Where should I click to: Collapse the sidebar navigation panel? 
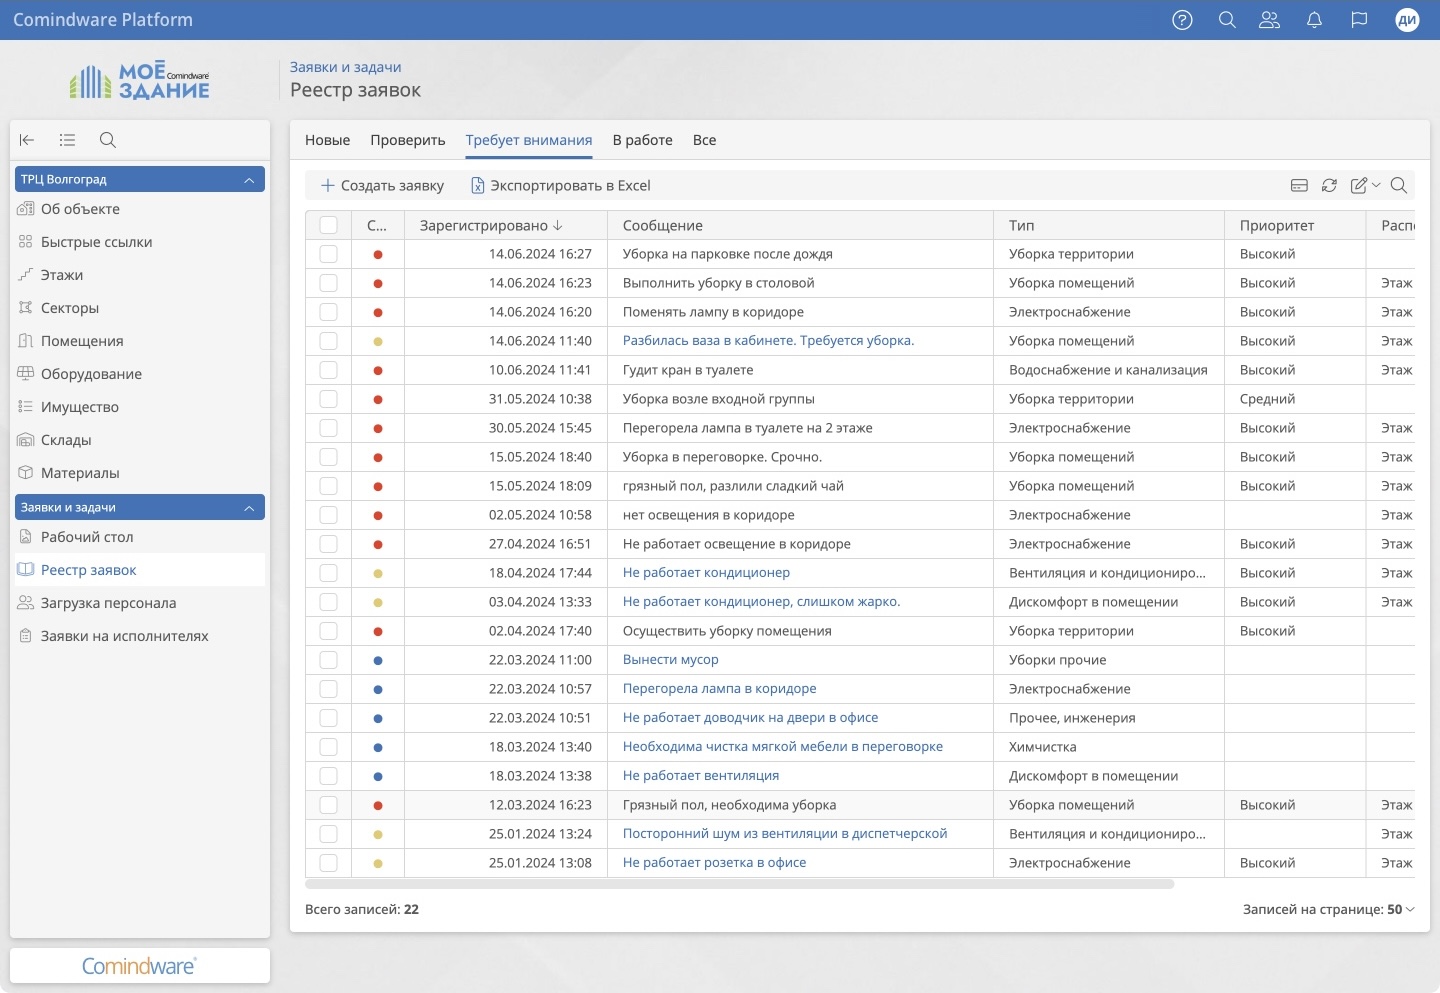tap(27, 140)
